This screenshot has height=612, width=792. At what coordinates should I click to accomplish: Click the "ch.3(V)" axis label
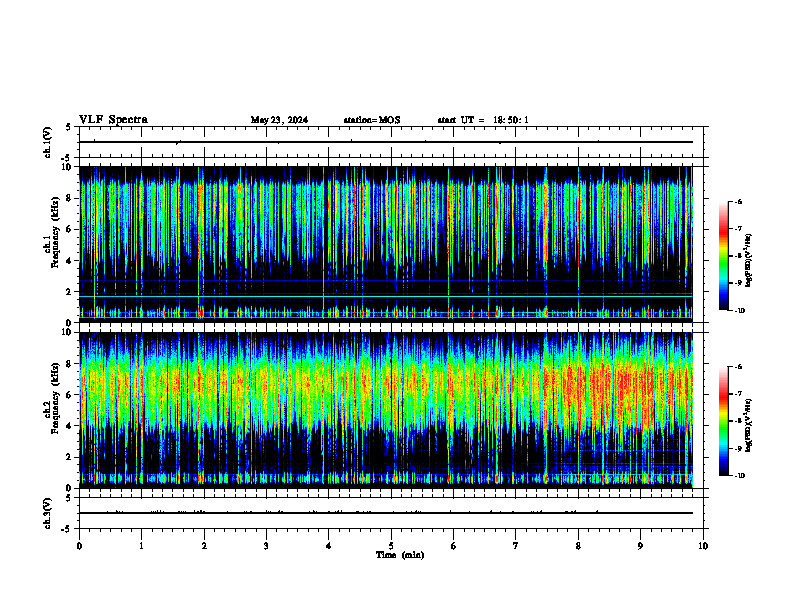pos(47,513)
